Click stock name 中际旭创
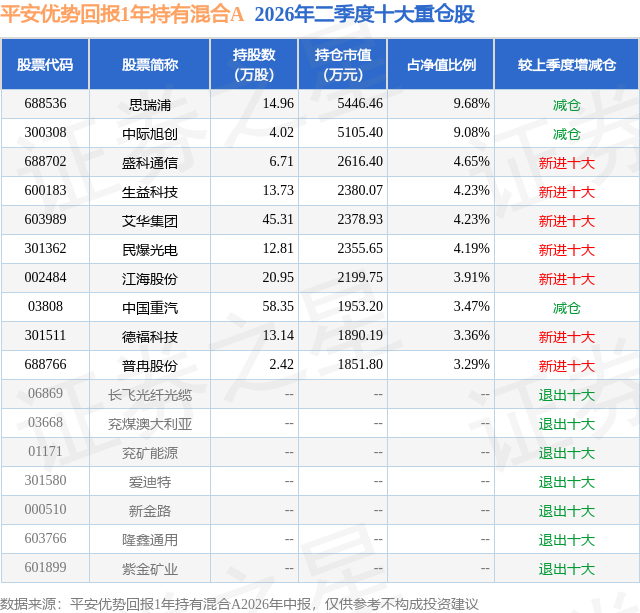640x613 pixels. coord(150,133)
